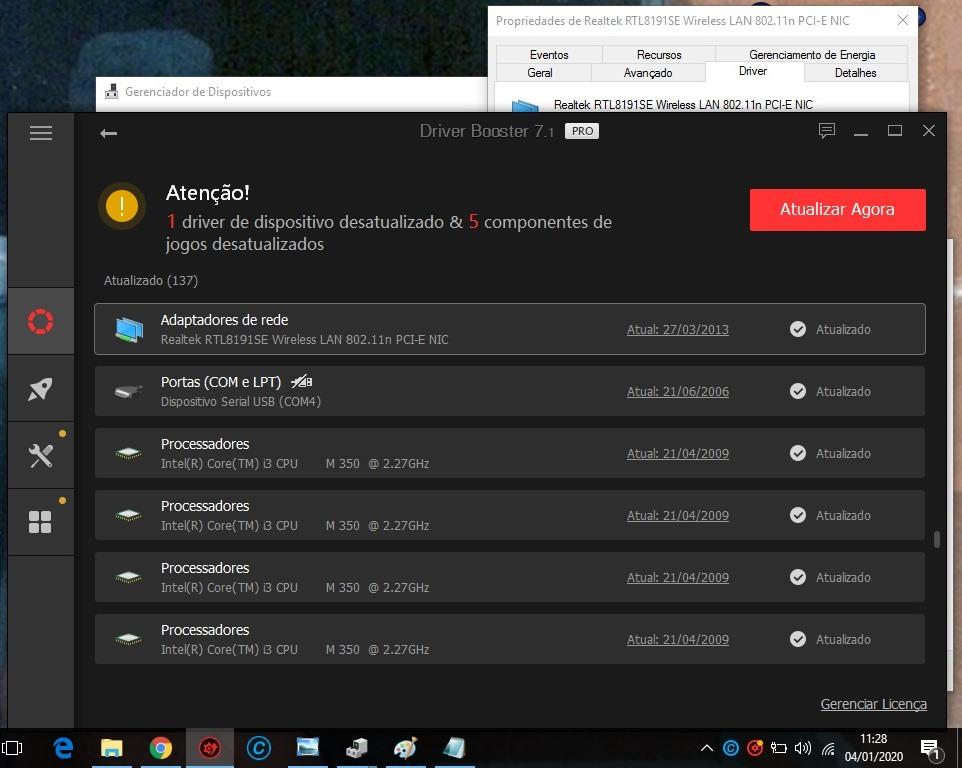Open the Tools wrench sidebar section
This screenshot has width=962, height=768.
(x=40, y=455)
